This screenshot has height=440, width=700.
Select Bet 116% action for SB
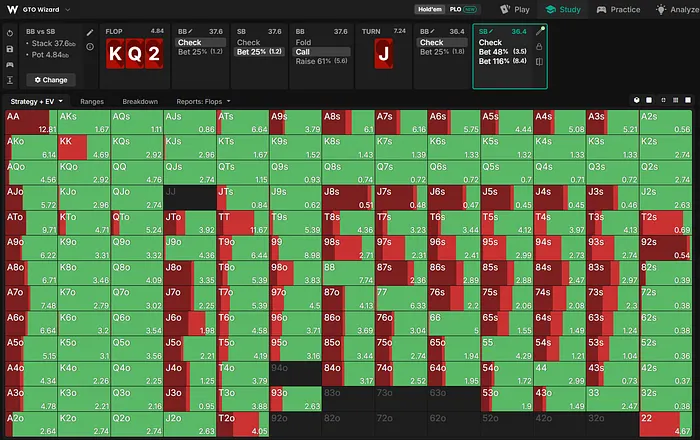coord(503,61)
